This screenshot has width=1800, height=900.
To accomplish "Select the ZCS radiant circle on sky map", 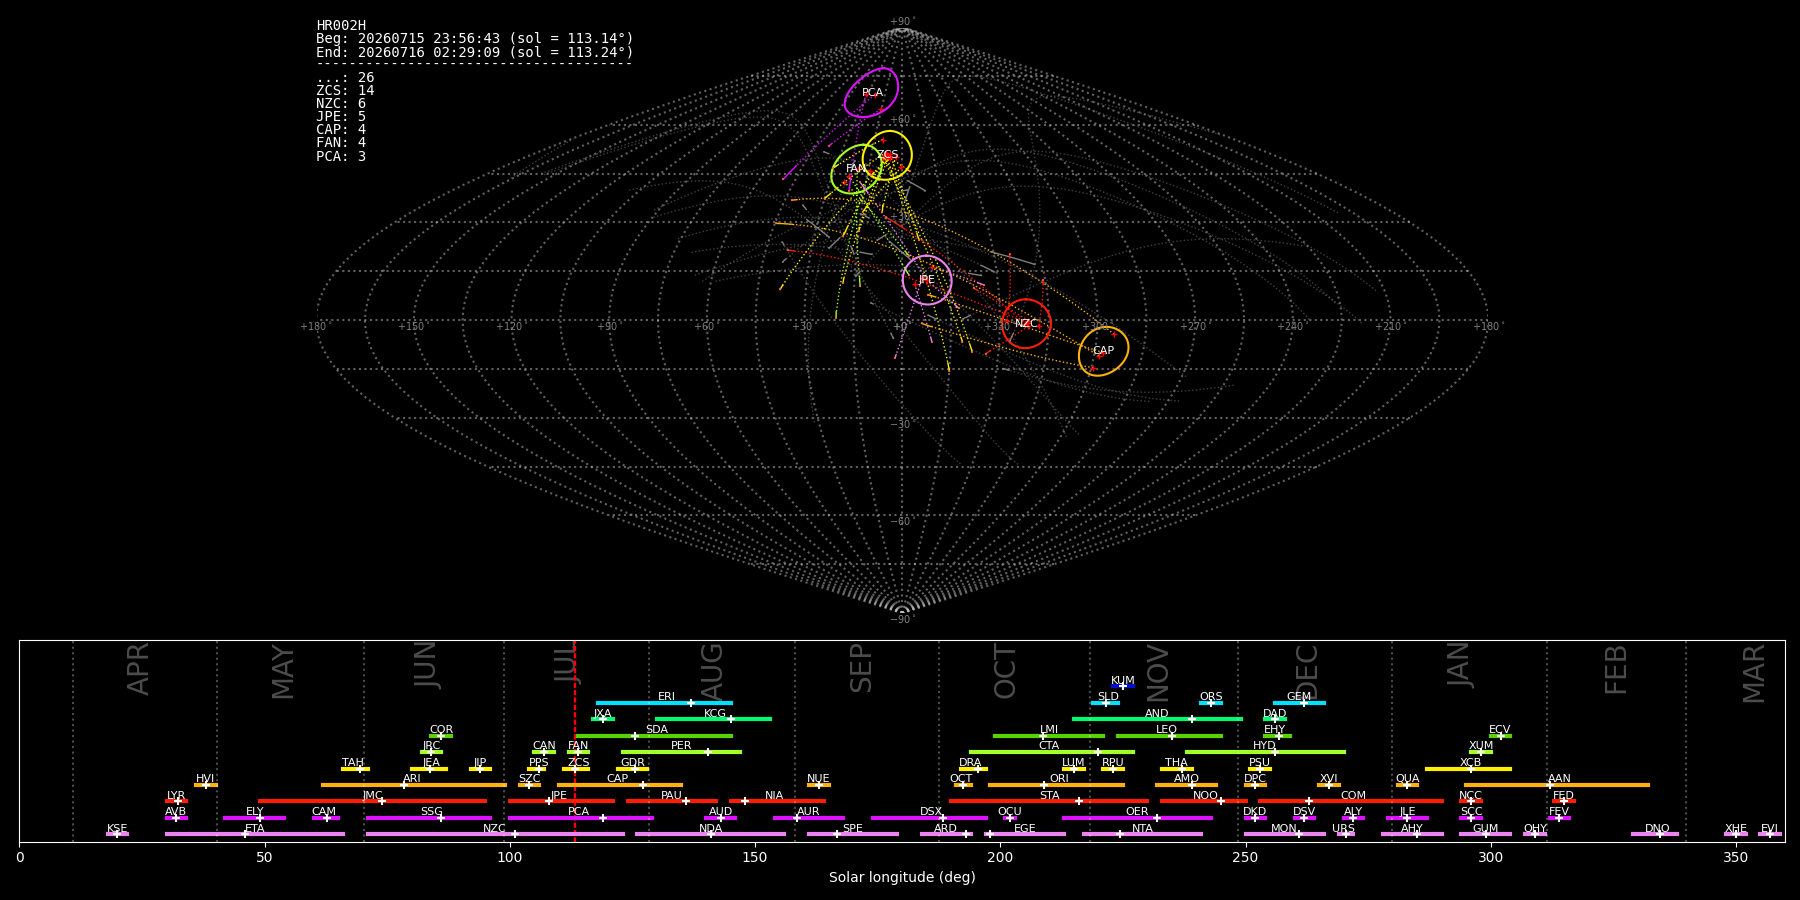I will click(x=887, y=155).
